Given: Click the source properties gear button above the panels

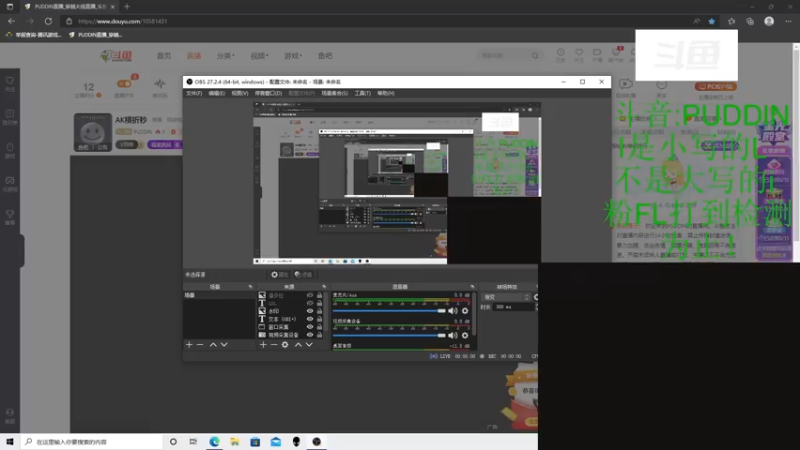Looking at the screenshot, I should pos(279,274).
